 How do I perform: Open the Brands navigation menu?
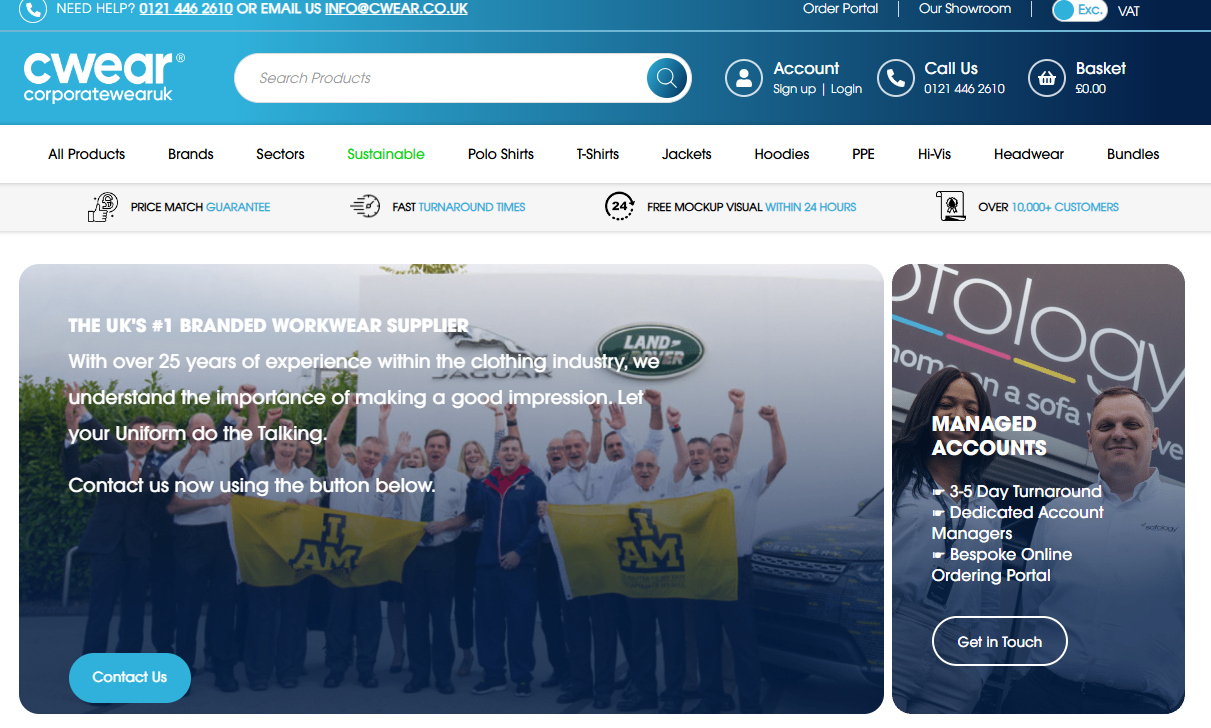(190, 154)
